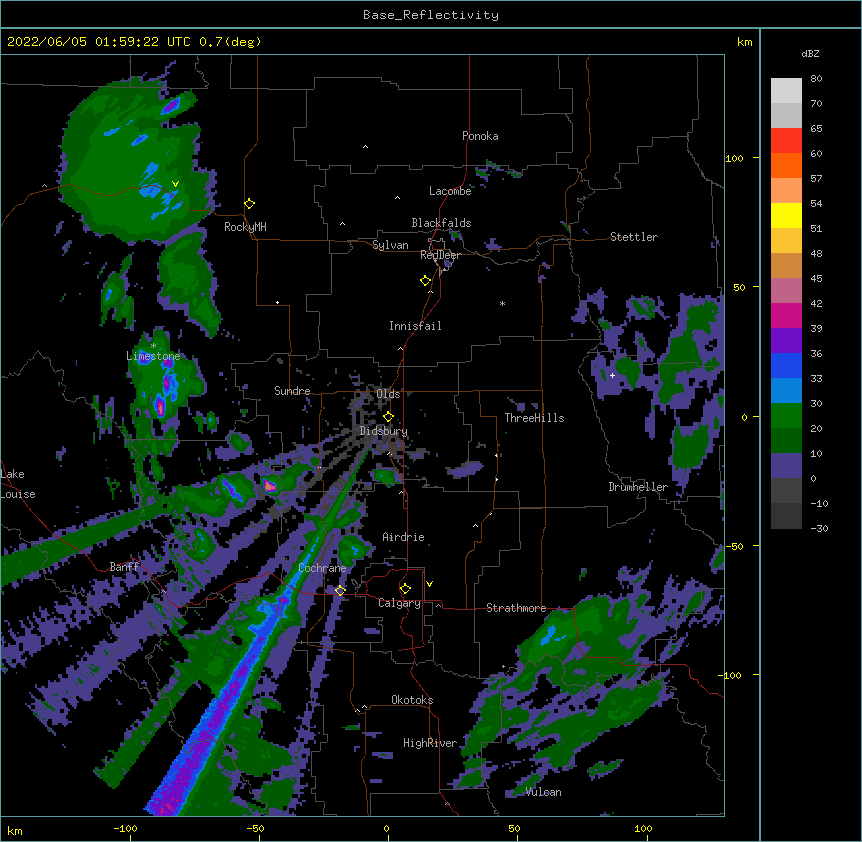
Task: Click the Sundre town label
Action: [292, 391]
